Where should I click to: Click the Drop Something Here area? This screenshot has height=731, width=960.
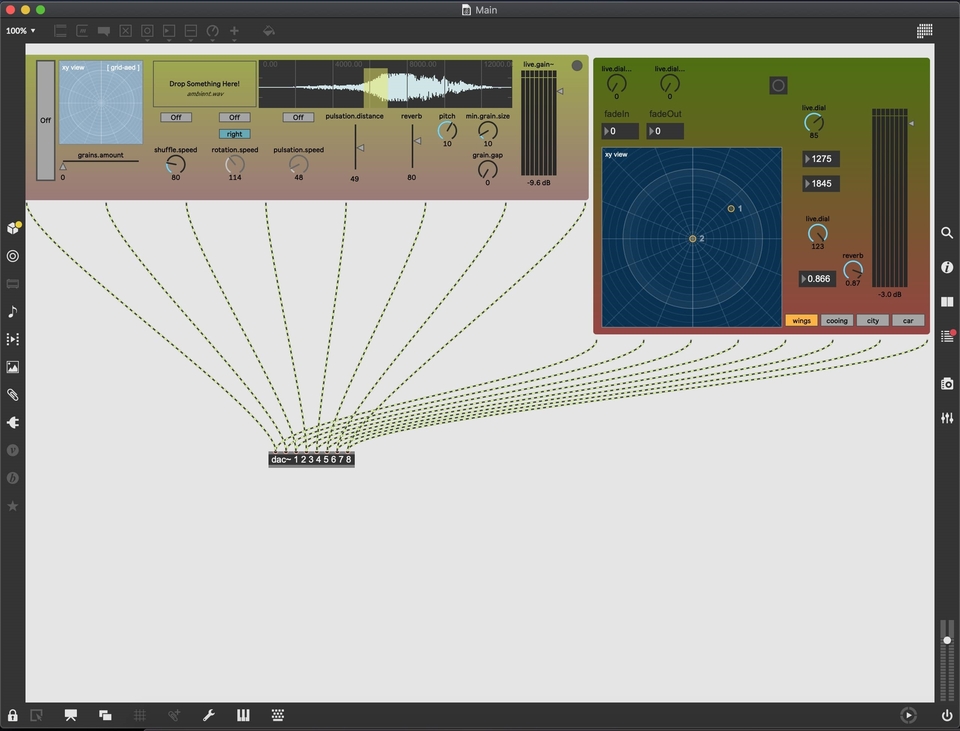coord(204,84)
